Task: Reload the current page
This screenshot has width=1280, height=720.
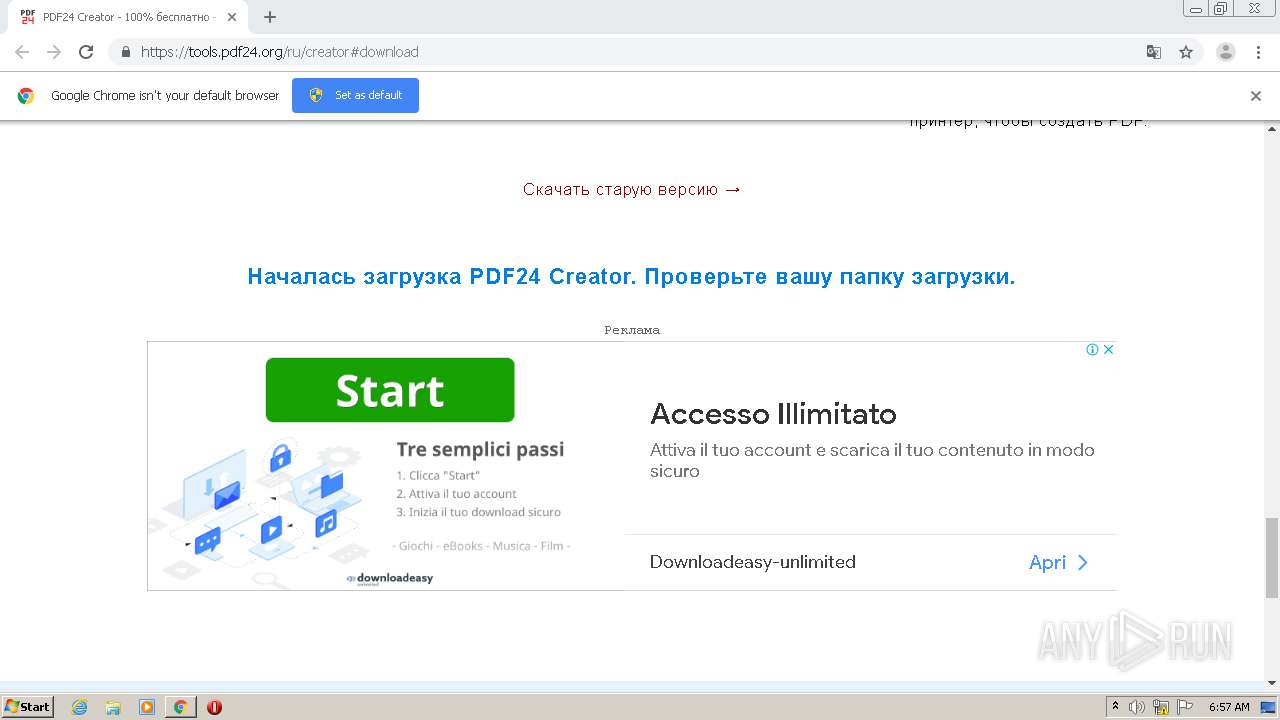Action: [86, 52]
